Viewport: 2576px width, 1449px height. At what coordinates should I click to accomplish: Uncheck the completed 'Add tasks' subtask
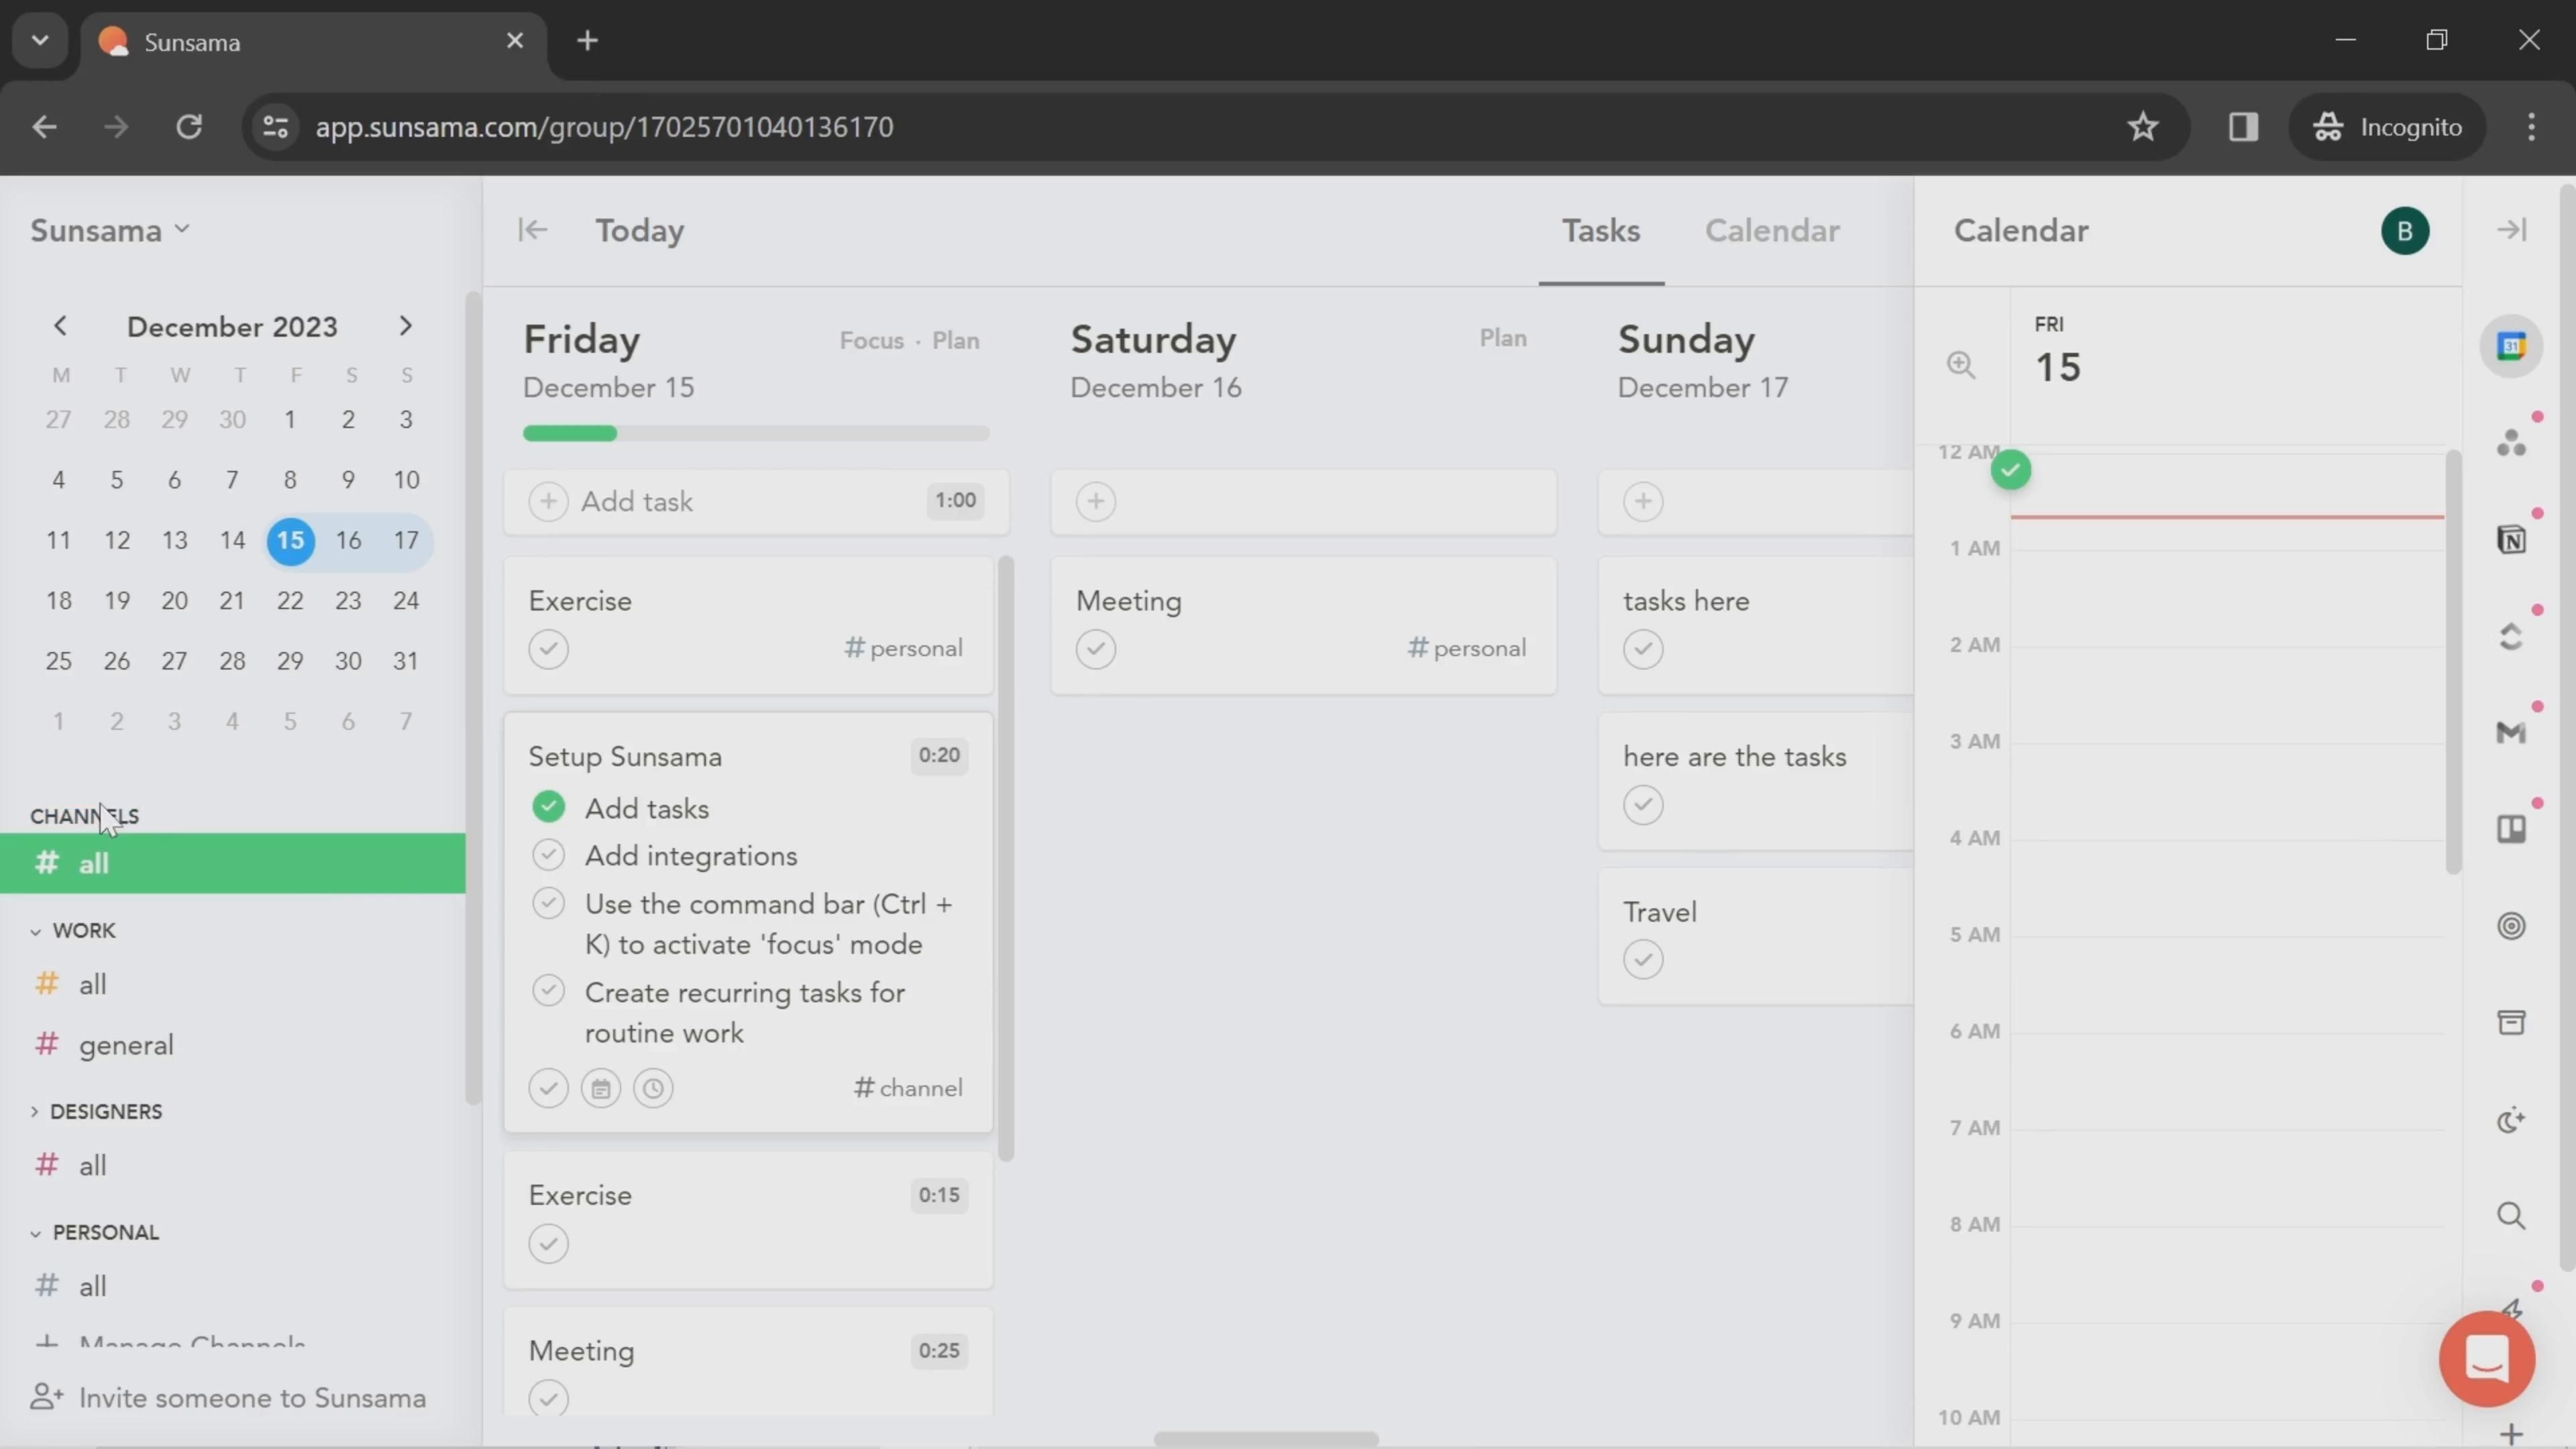coord(548,807)
